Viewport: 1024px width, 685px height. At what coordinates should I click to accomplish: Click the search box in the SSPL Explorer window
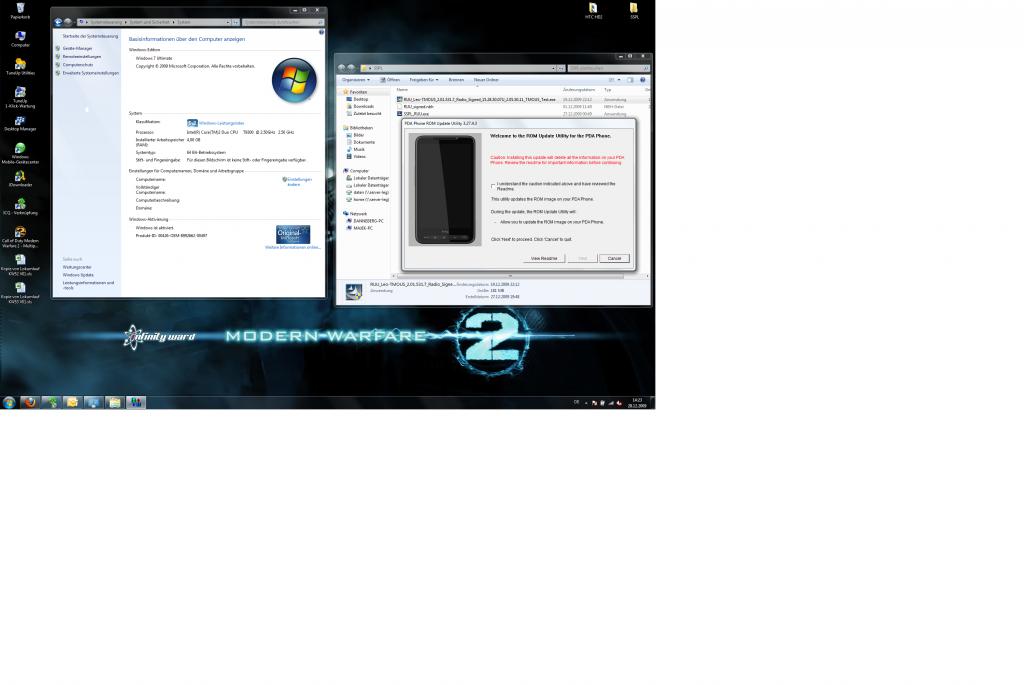[607, 68]
